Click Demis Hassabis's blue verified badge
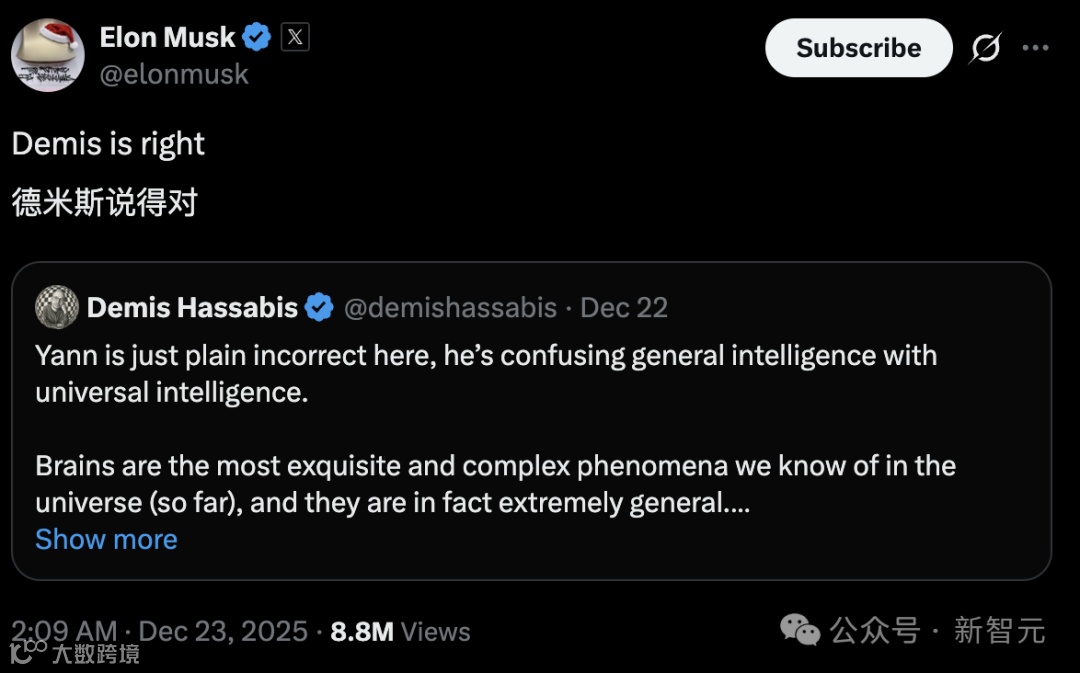 click(x=319, y=307)
